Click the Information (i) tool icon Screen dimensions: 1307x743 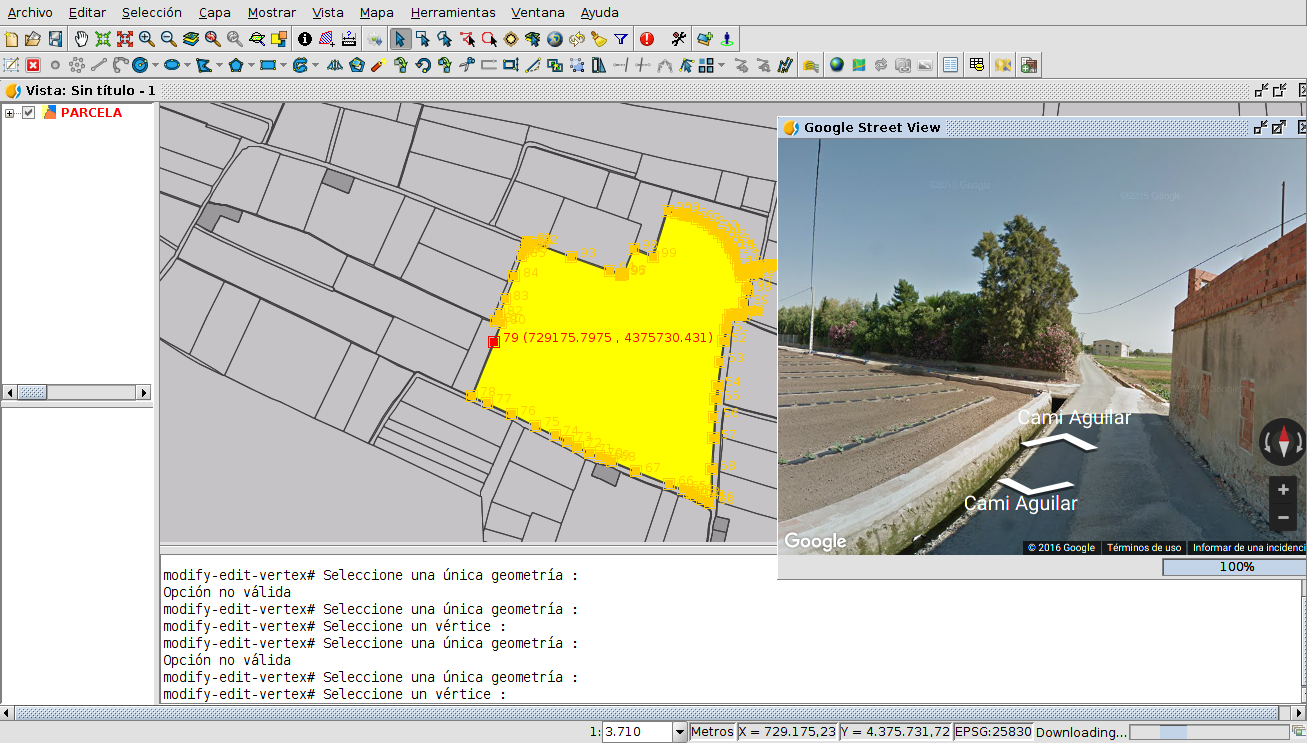(305, 39)
